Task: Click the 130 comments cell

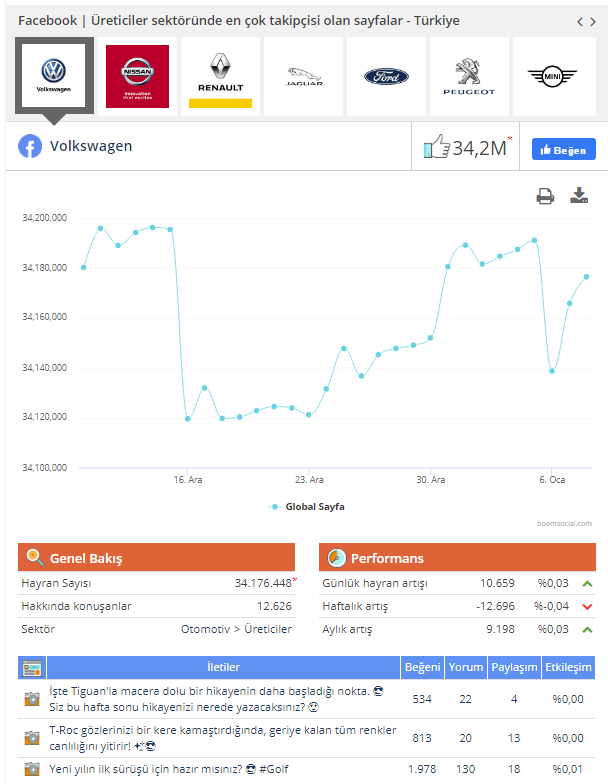Action: point(466,769)
